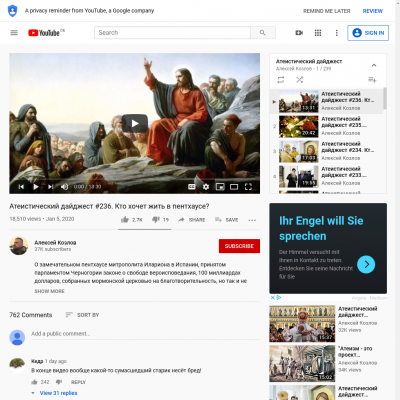Image resolution: width=400 pixels, height=400 pixels.
Task: Open the more actions ellipsis below video
Action: point(252,220)
